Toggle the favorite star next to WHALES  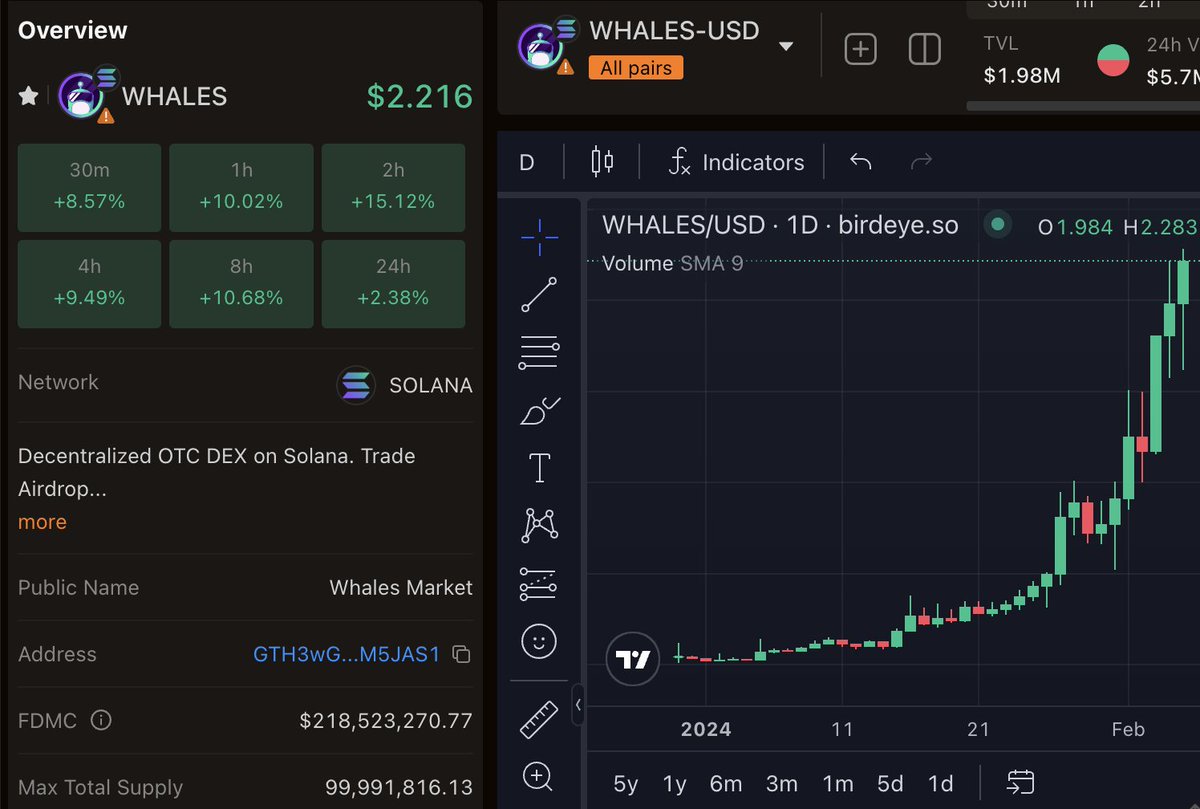(29, 96)
